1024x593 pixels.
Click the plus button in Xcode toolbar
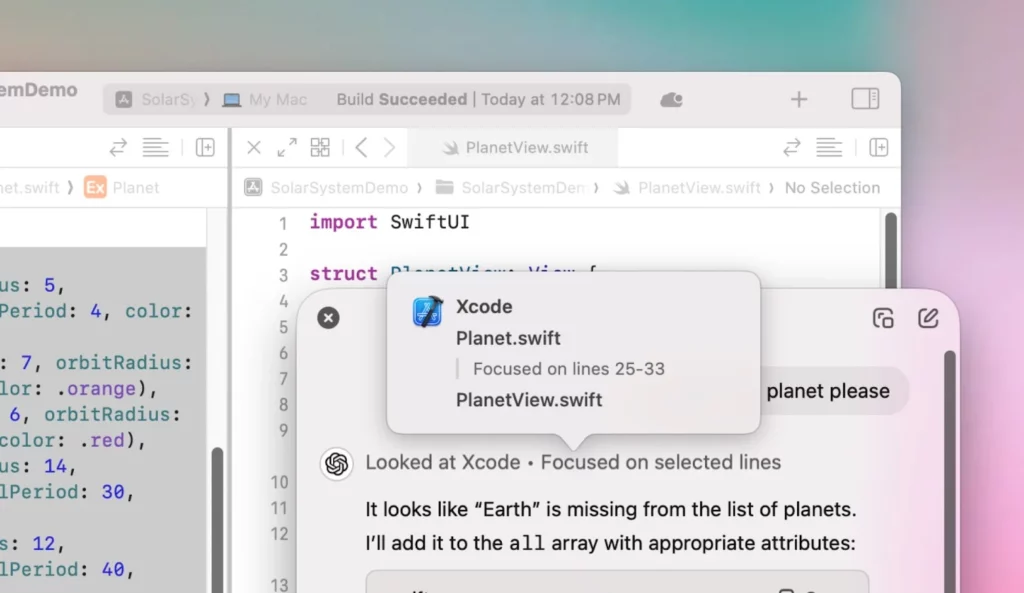(x=799, y=99)
